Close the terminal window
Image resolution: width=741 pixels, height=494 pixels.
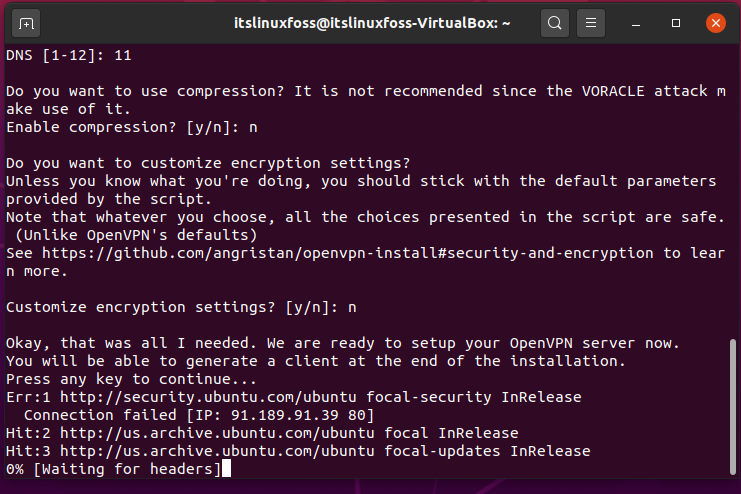[x=715, y=23]
